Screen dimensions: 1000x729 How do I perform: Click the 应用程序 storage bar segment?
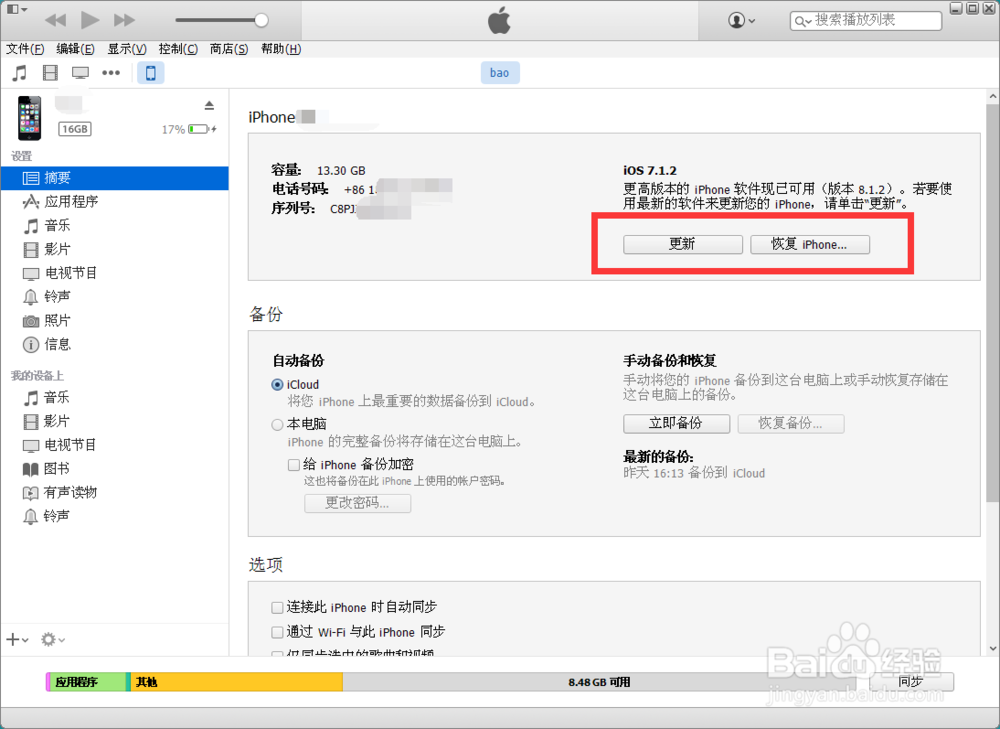click(x=87, y=682)
